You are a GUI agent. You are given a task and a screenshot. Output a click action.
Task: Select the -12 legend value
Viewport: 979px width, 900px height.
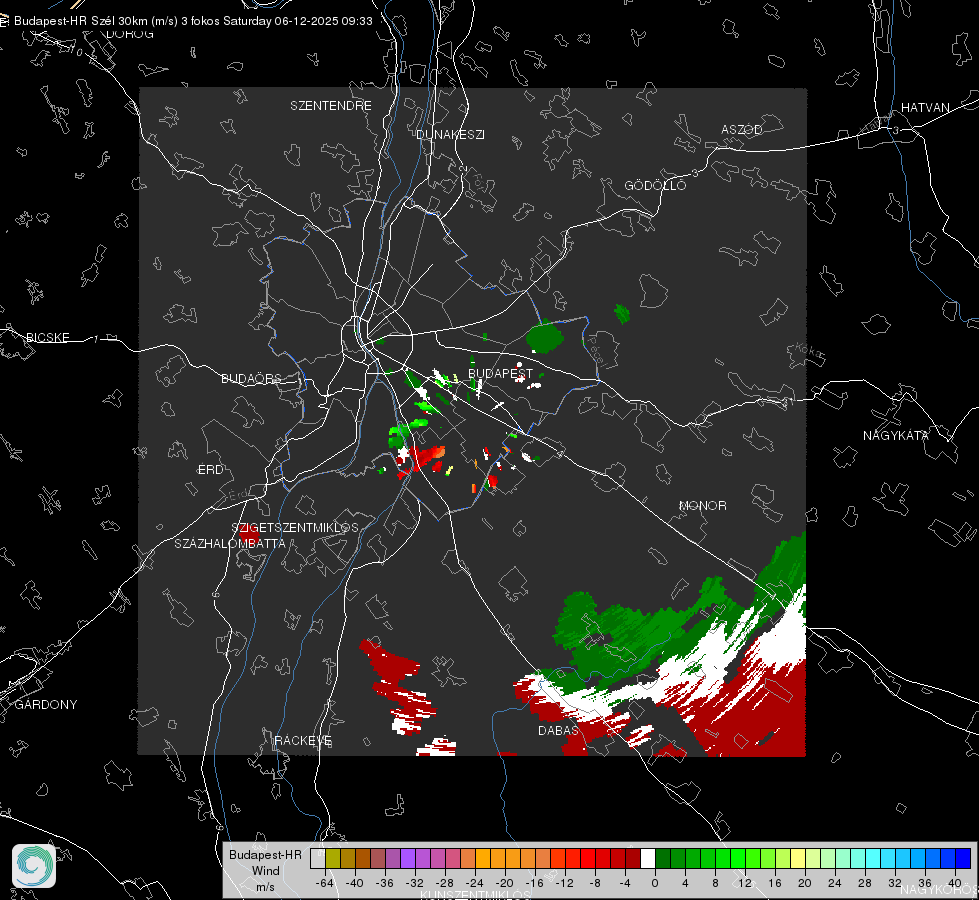pyautogui.click(x=564, y=883)
